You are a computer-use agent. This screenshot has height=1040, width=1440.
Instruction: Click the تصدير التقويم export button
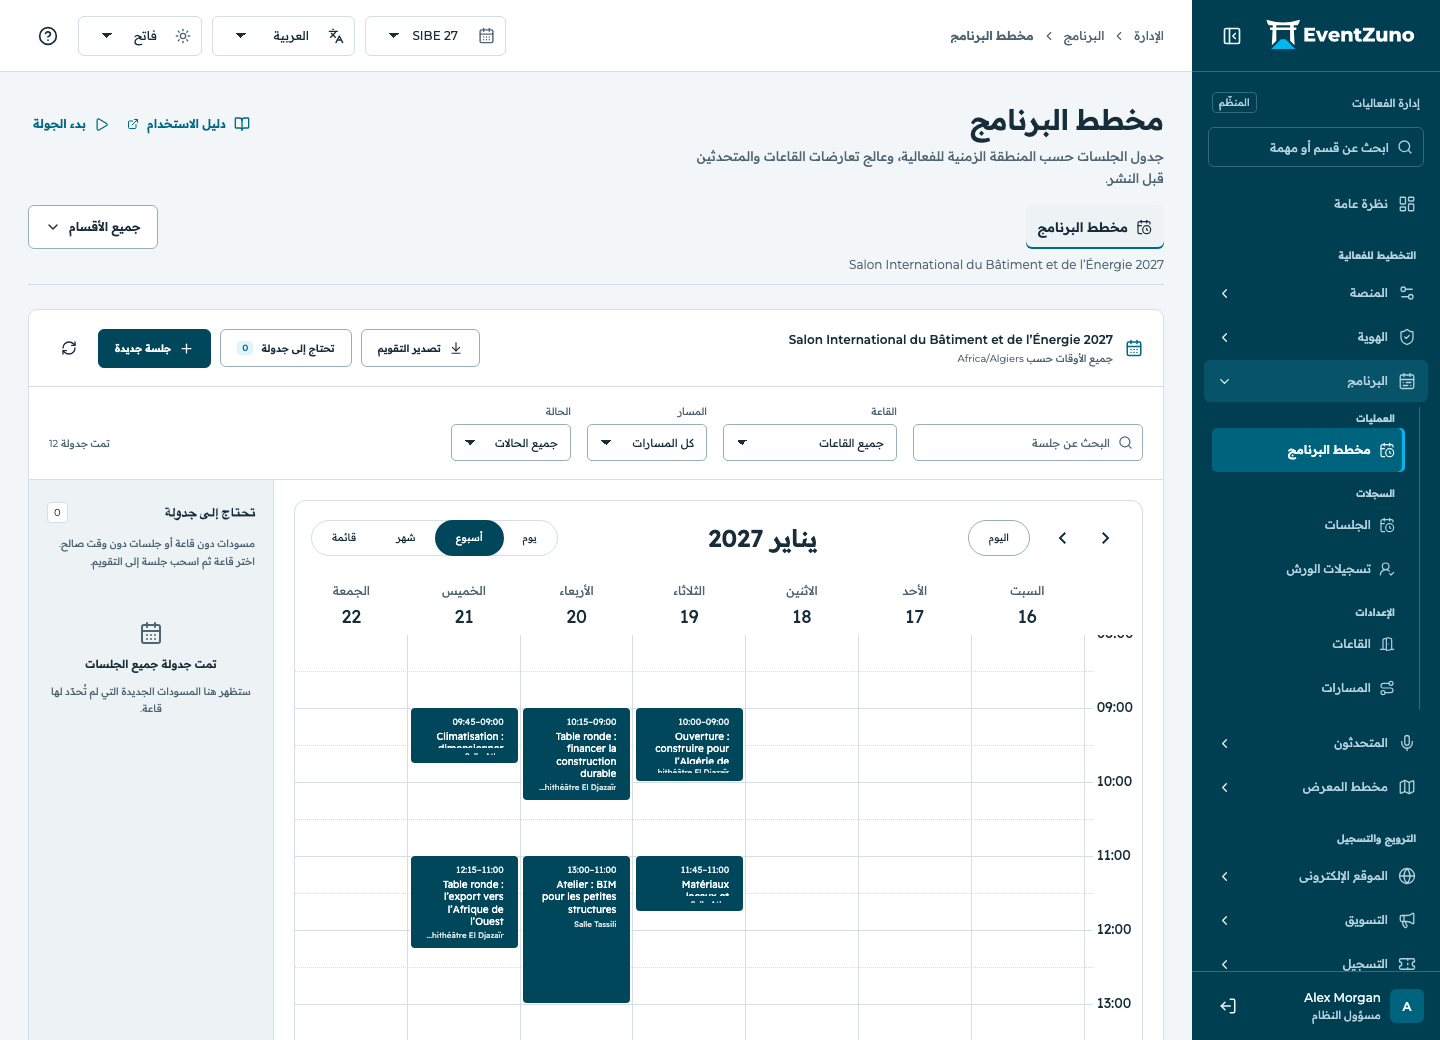click(420, 348)
